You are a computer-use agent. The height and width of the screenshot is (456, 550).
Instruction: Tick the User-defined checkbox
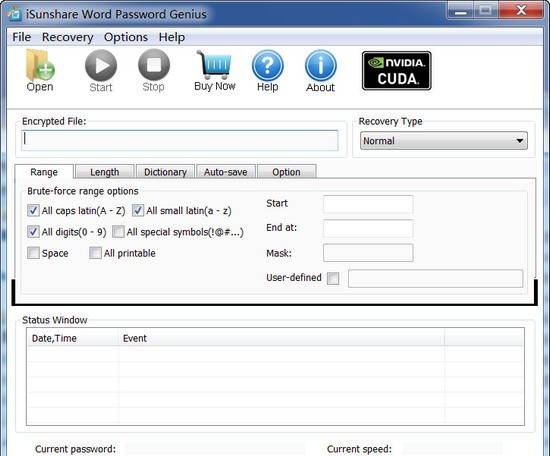point(333,279)
